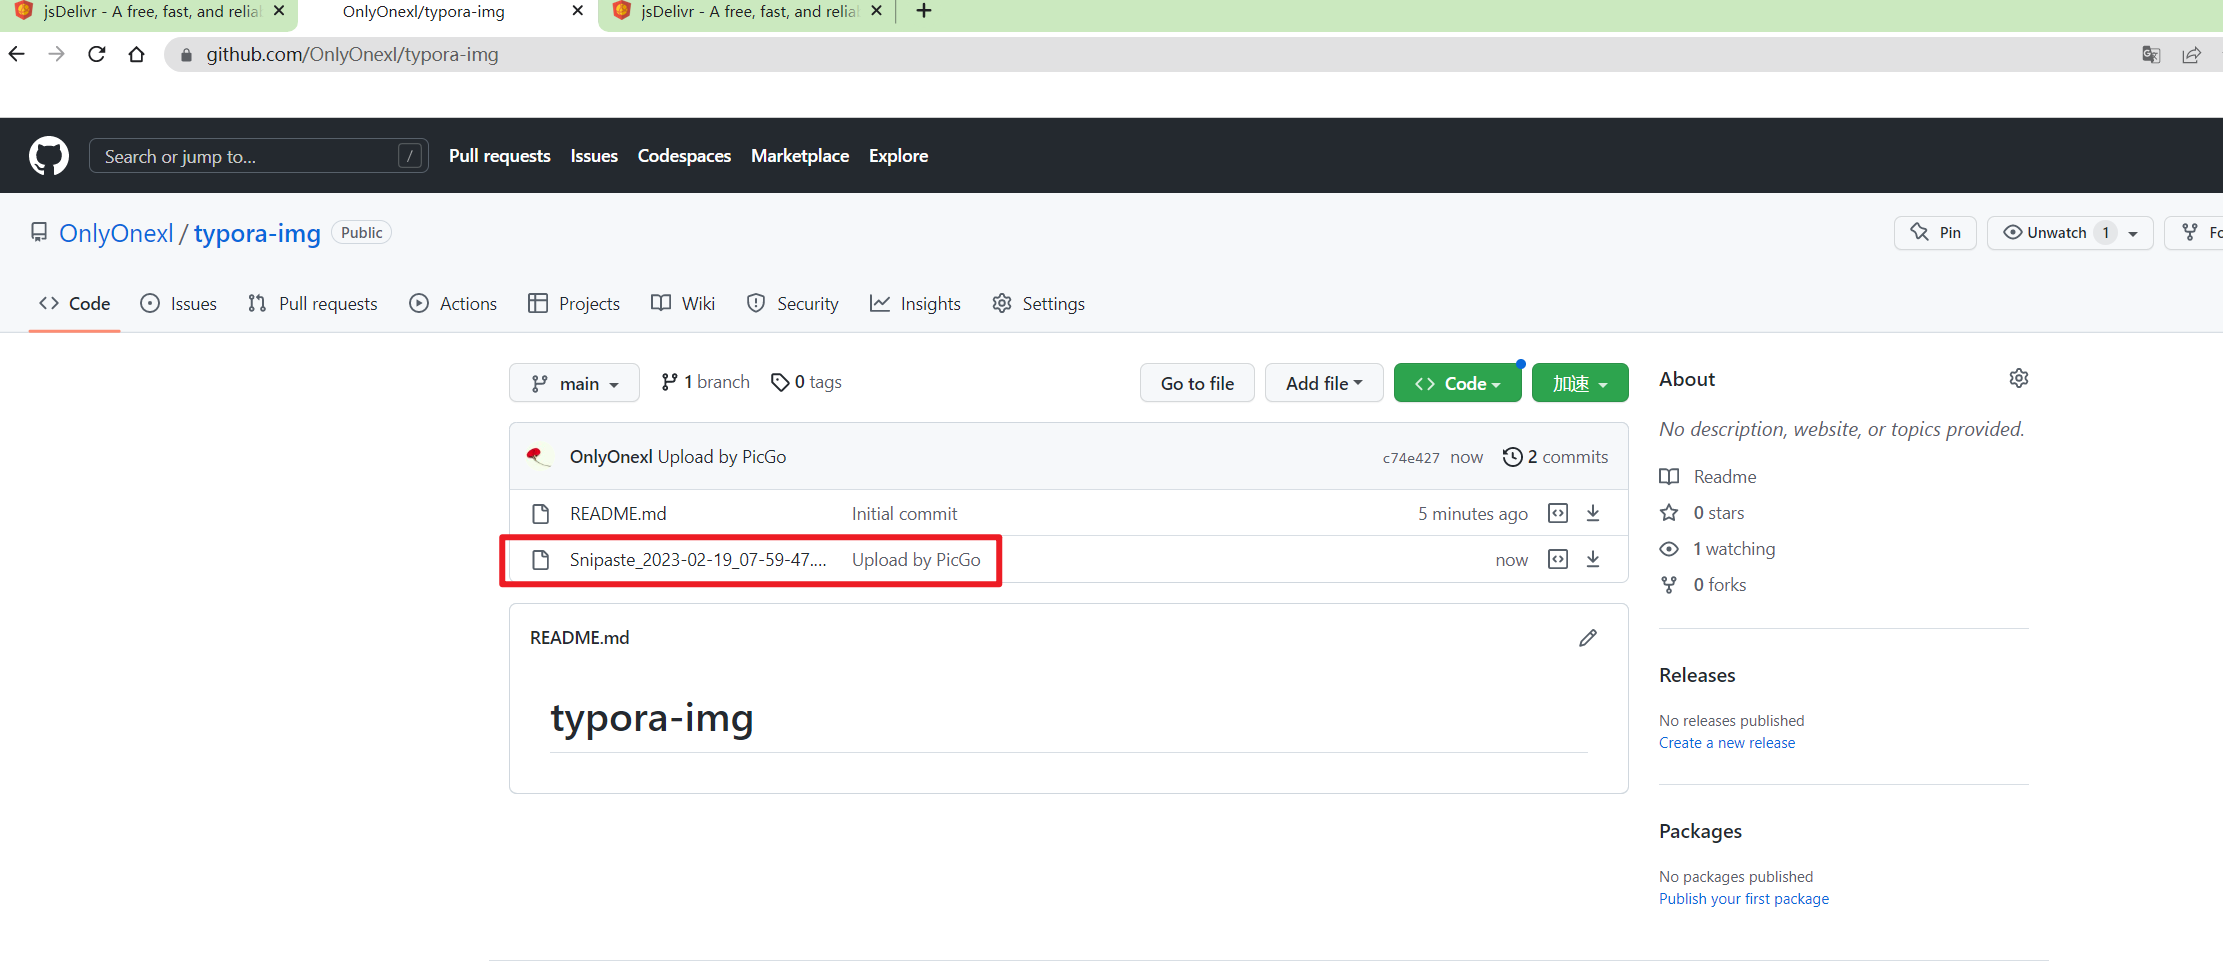This screenshot has width=2223, height=963.
Task: Click Create a new release link
Action: 1727,743
